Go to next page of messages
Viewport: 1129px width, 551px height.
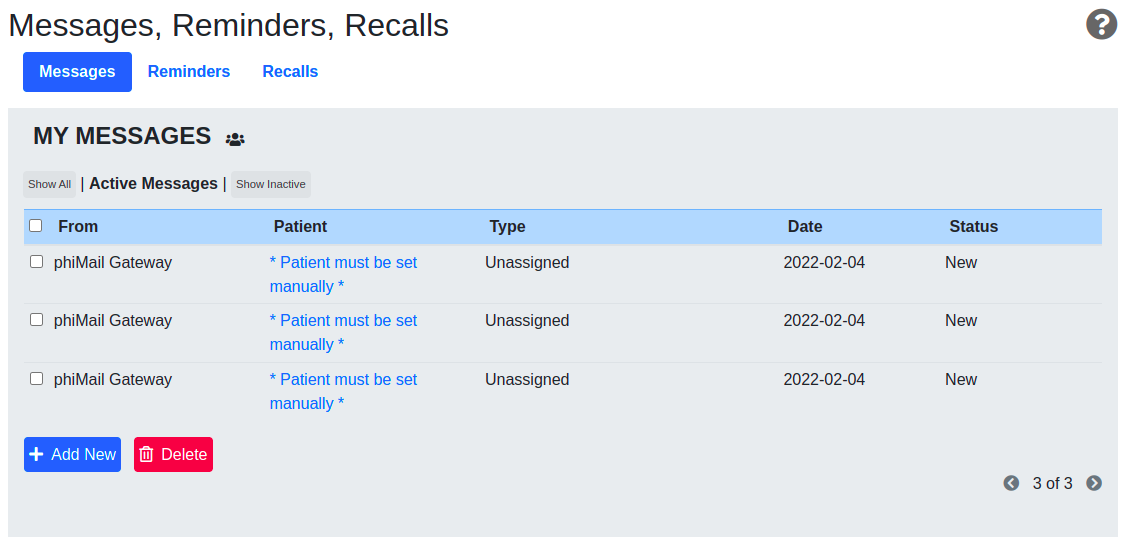[x=1094, y=483]
